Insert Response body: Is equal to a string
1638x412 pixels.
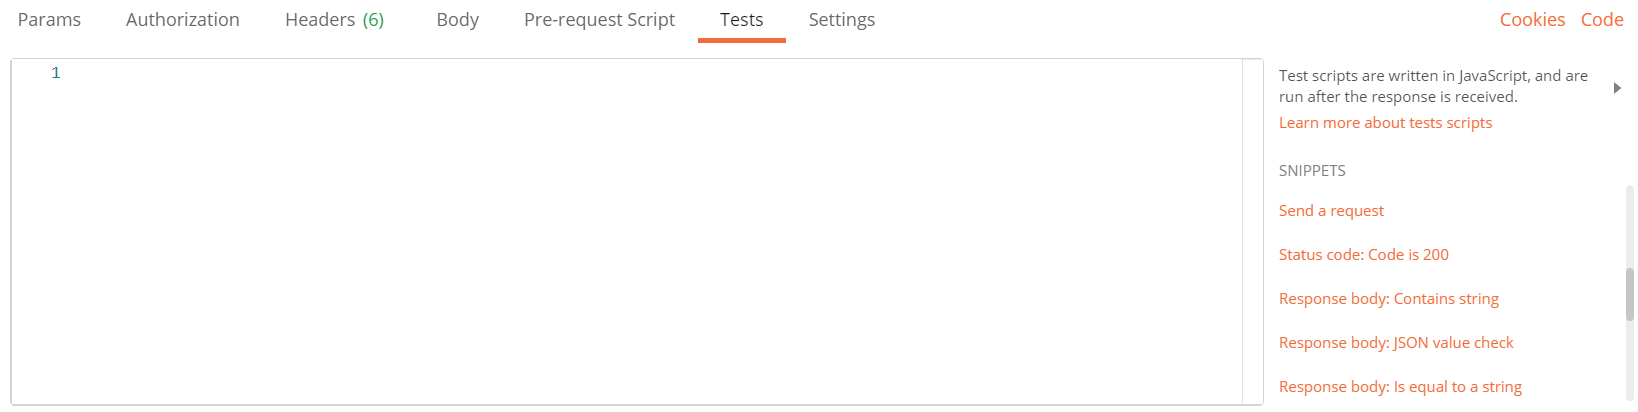tap(1400, 387)
